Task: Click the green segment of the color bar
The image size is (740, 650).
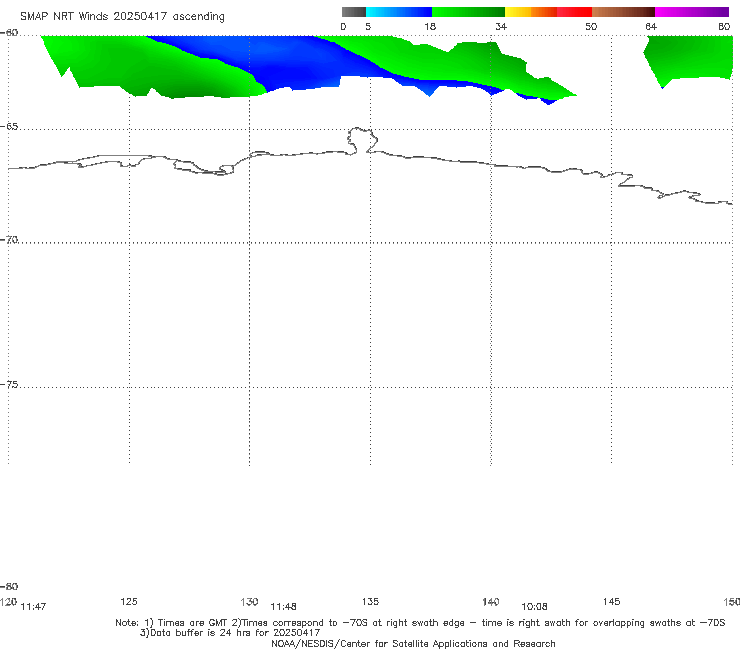Action: (468, 12)
